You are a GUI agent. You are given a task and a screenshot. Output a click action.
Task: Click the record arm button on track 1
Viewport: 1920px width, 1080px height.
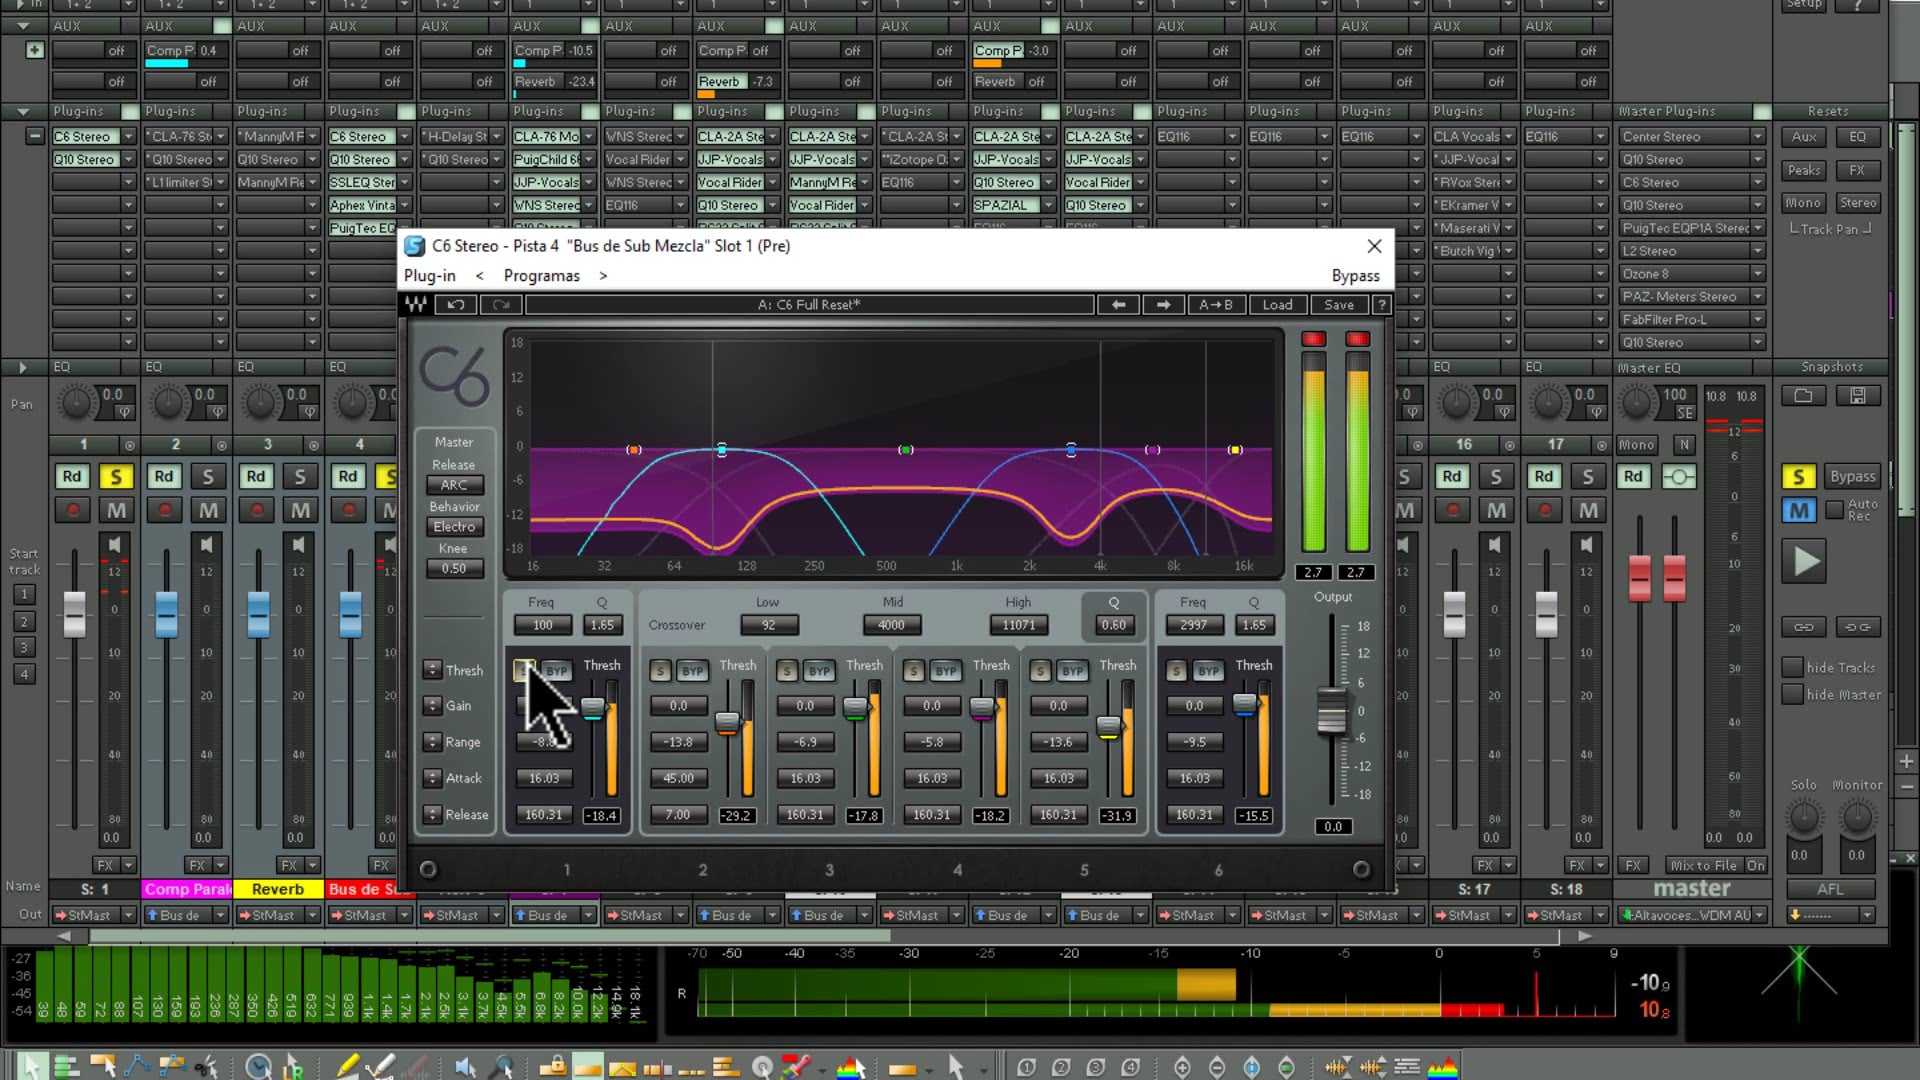pos(72,511)
